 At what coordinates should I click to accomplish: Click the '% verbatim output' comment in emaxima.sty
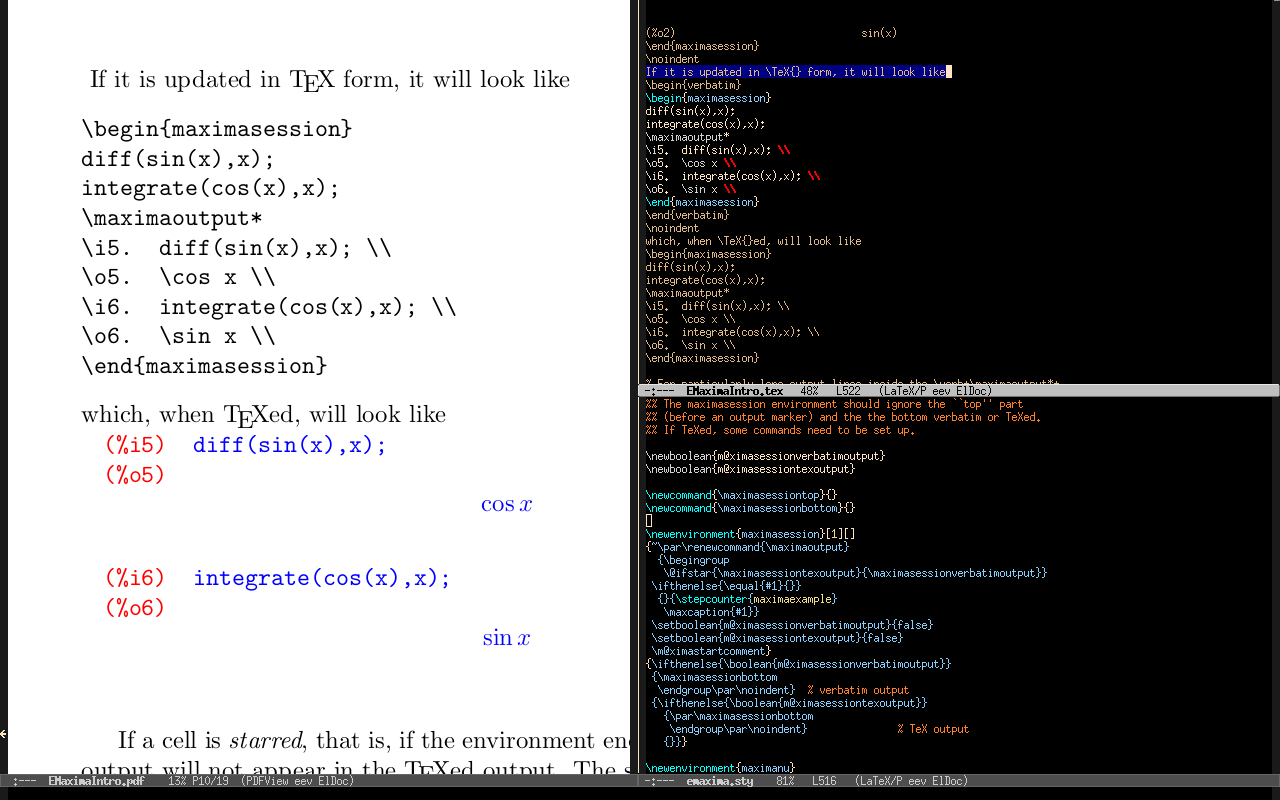pyautogui.click(x=858, y=690)
